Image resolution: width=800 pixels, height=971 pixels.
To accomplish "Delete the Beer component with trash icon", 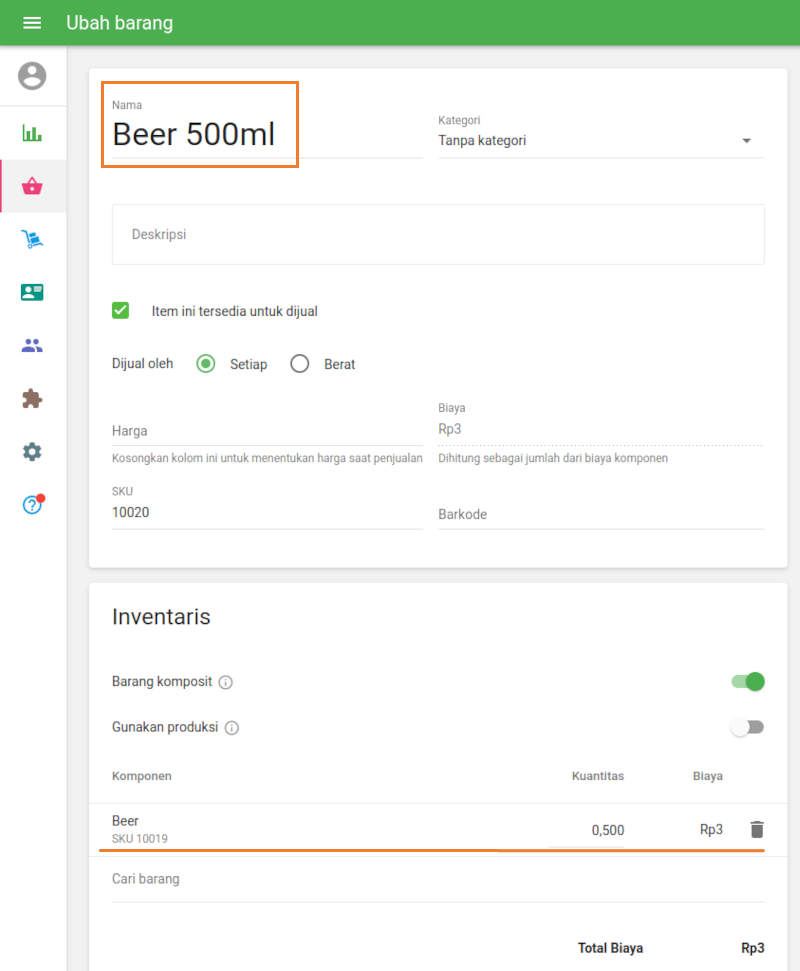I will pyautogui.click(x=757, y=829).
